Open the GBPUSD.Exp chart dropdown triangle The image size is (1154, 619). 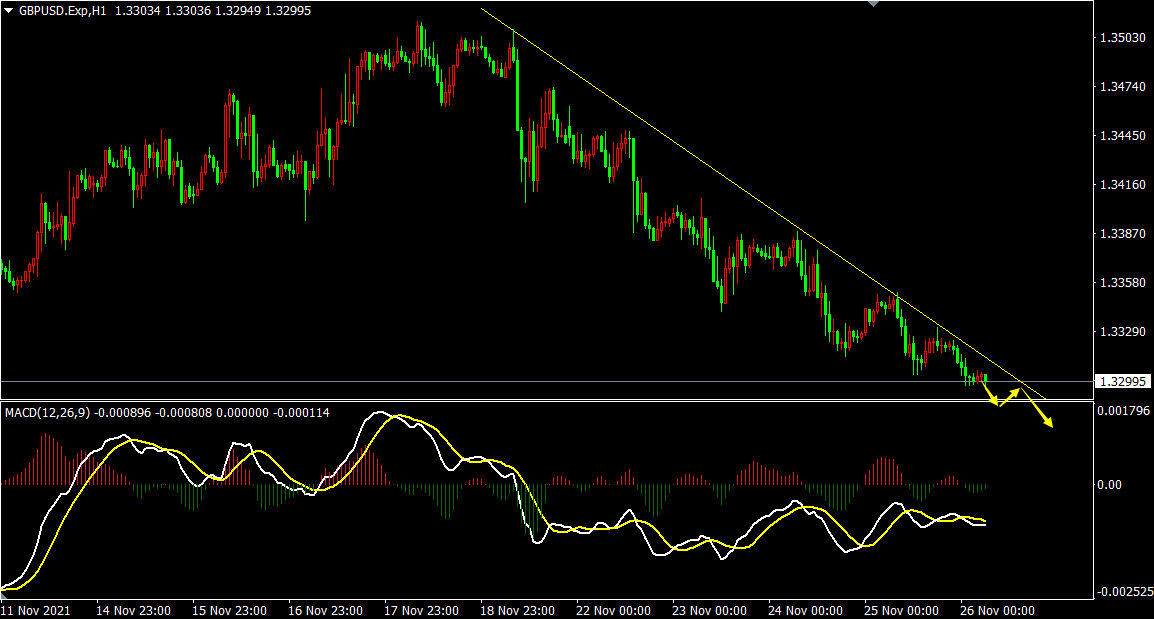click(9, 10)
